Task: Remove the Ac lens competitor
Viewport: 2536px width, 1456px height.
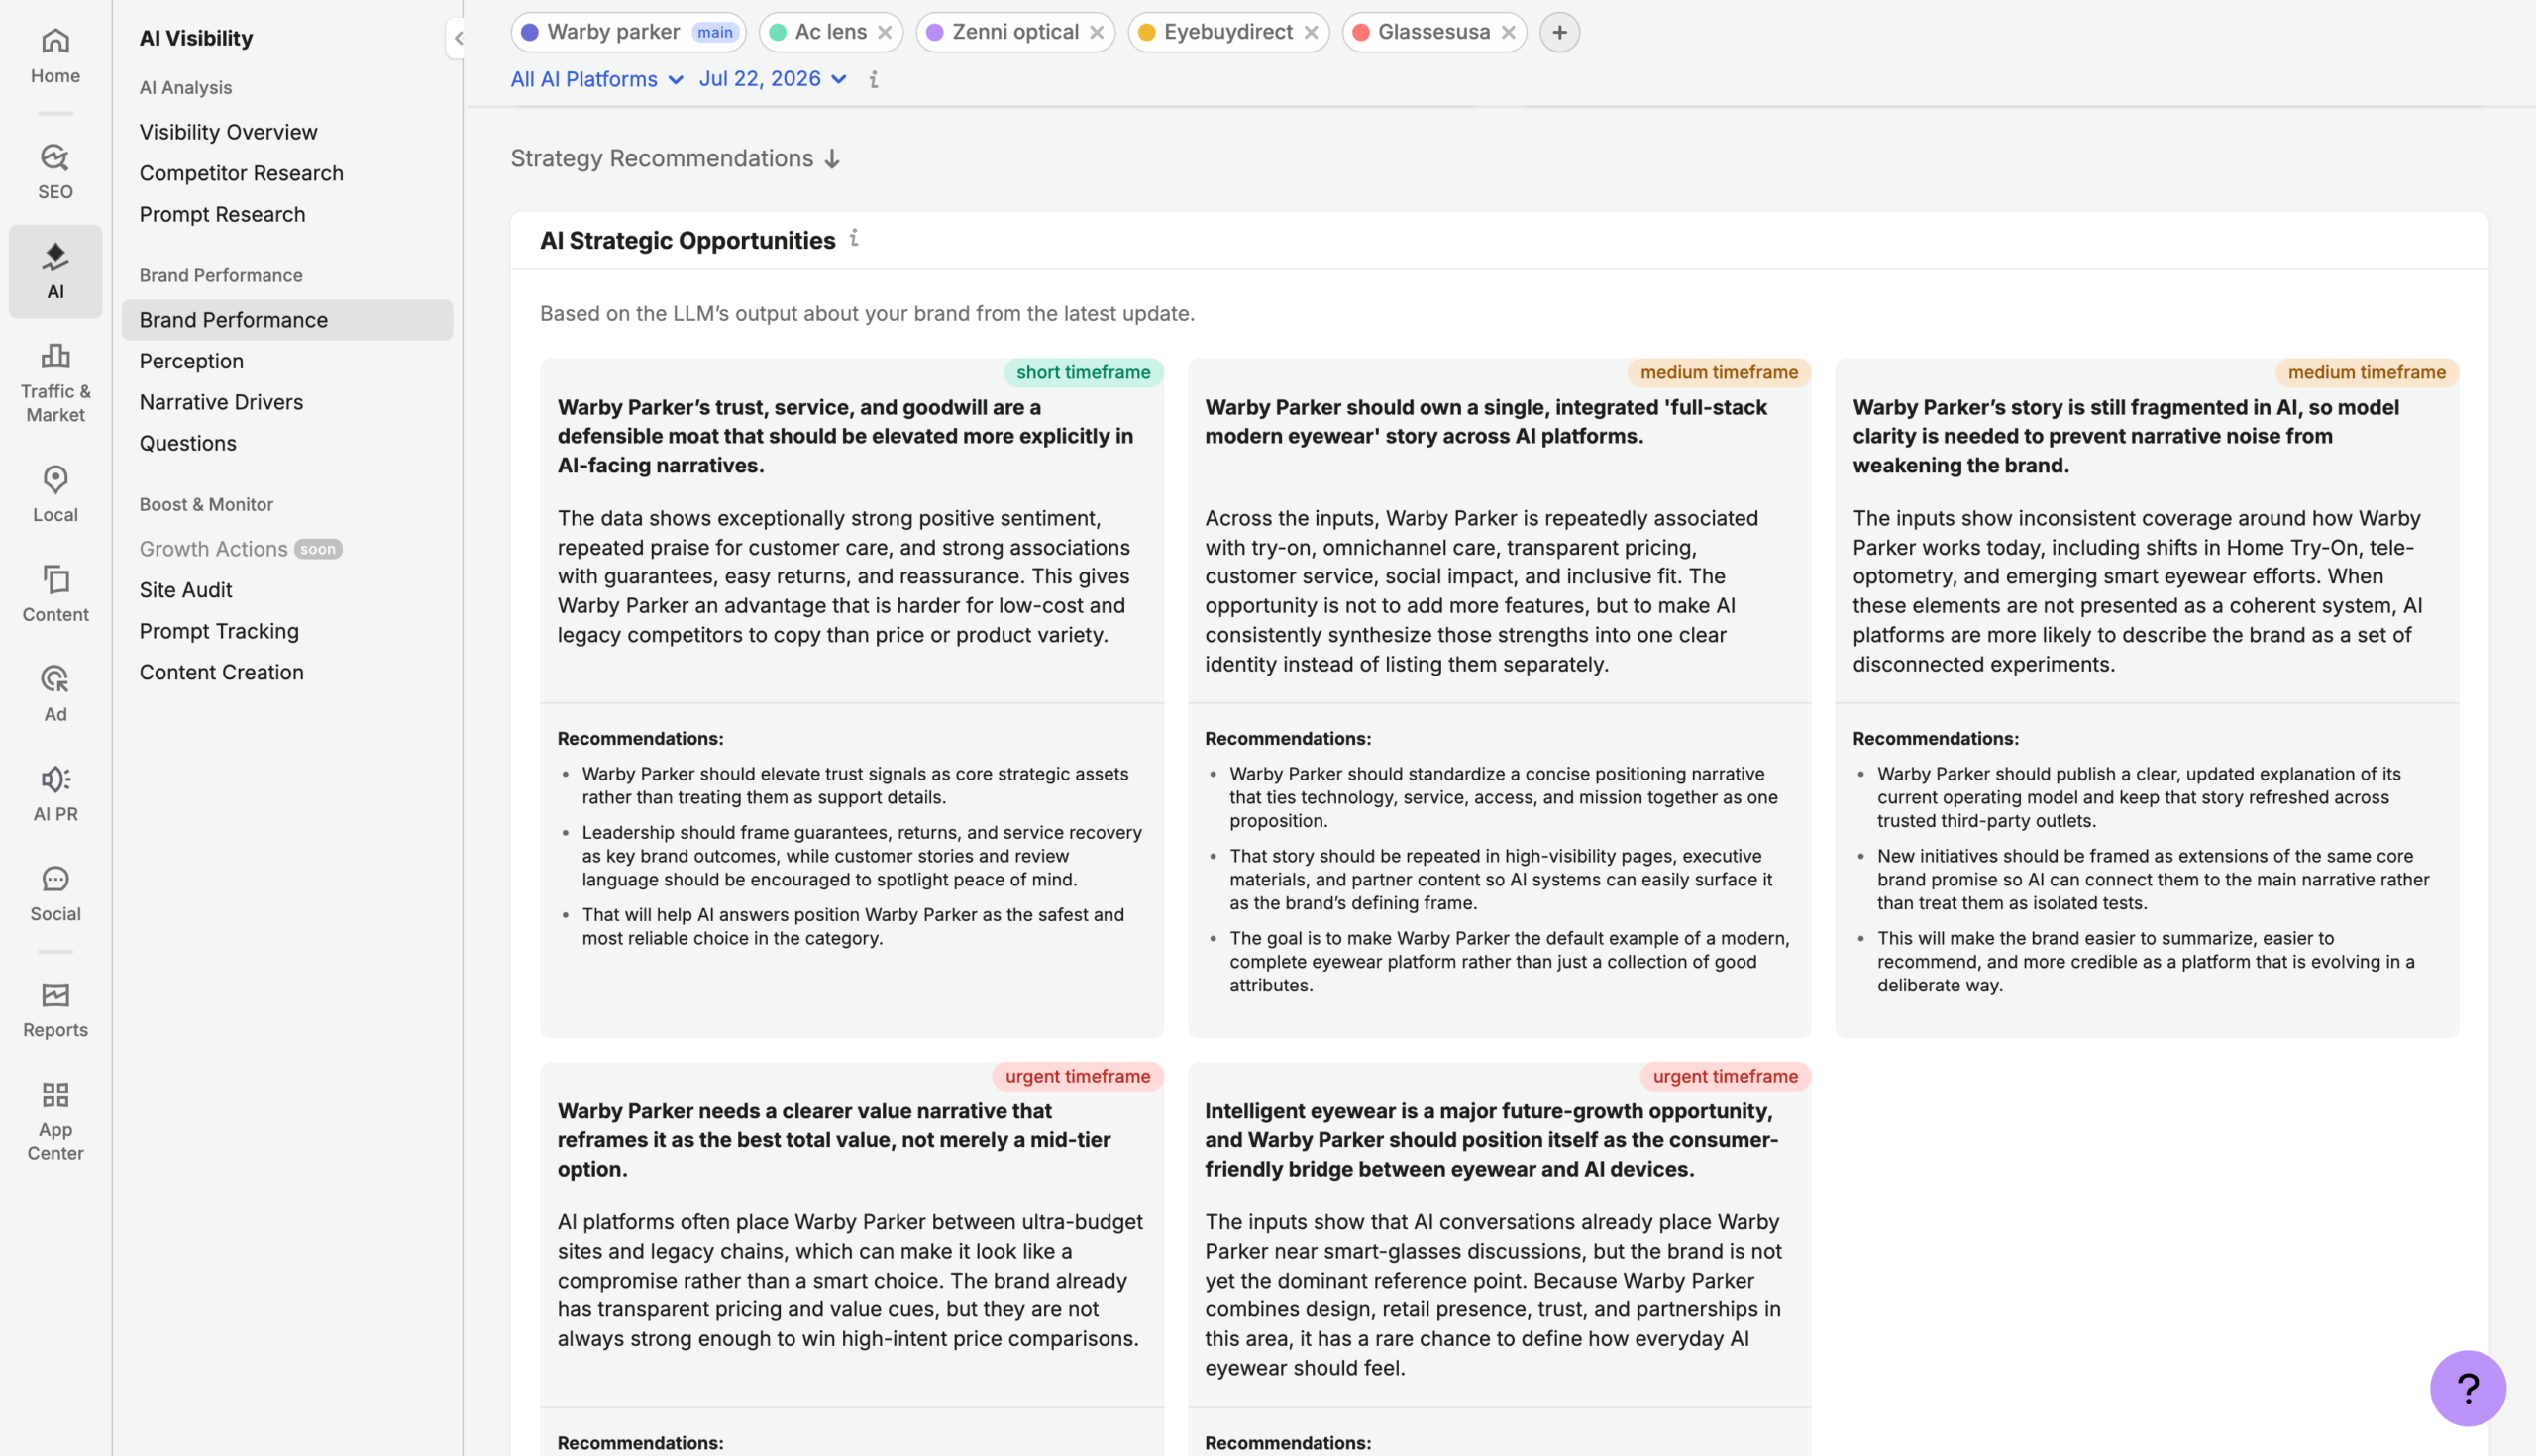Action: point(884,32)
